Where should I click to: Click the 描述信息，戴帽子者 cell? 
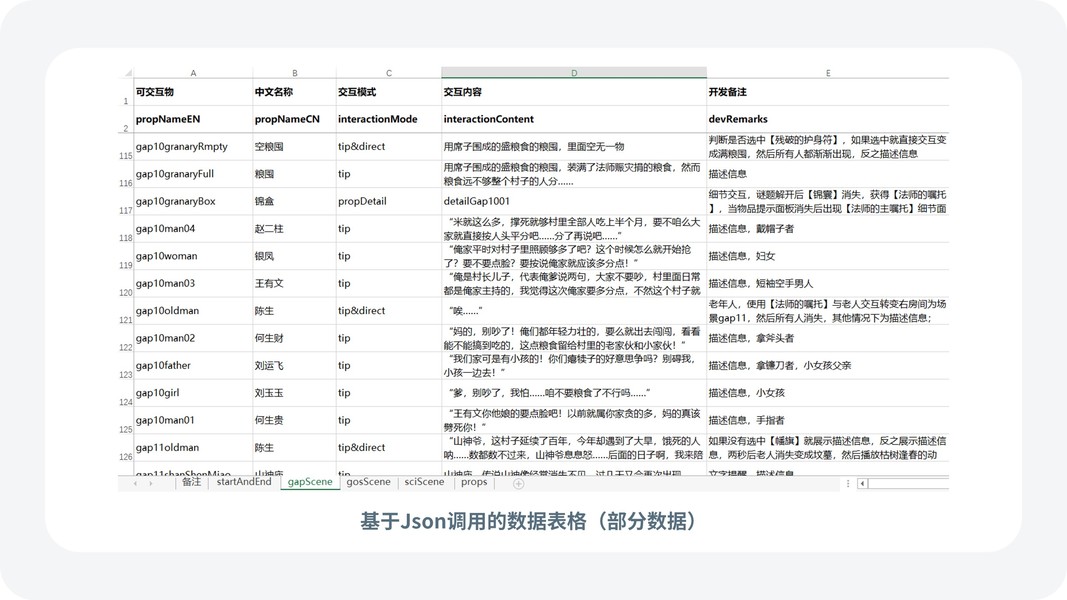click(x=827, y=229)
